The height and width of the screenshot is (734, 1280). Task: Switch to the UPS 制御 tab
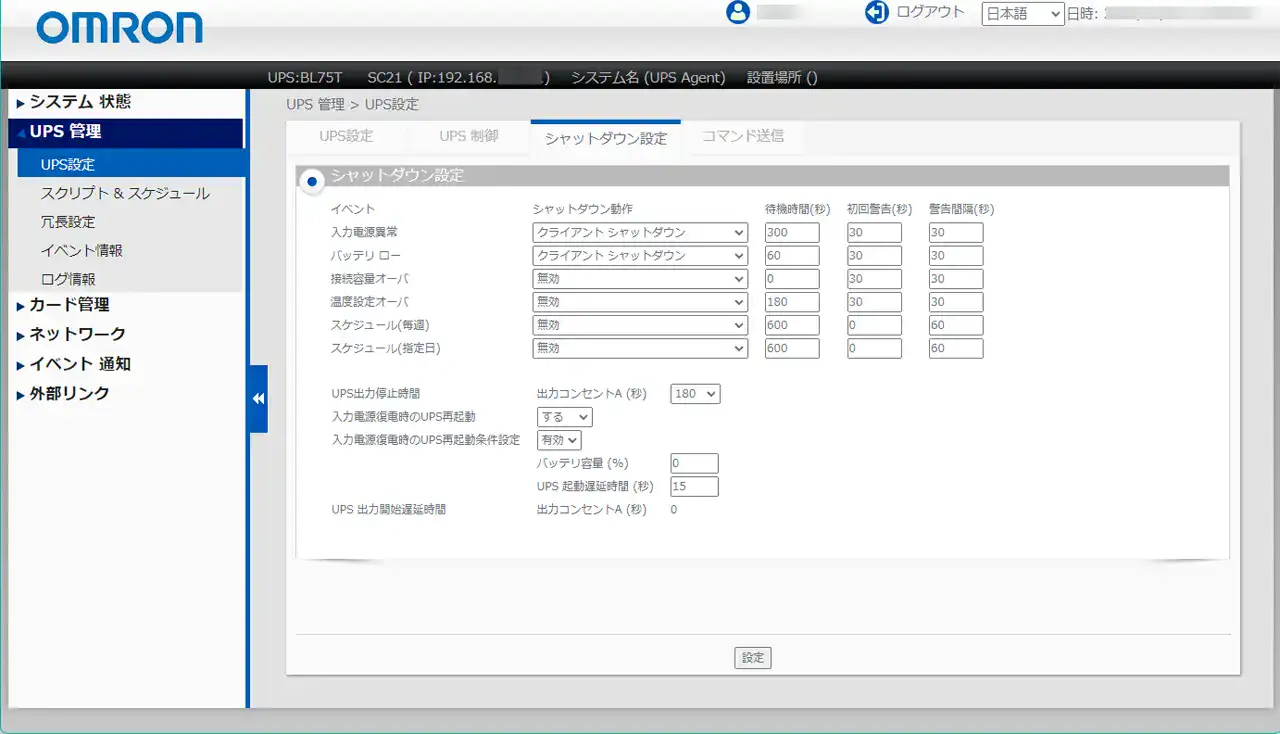tap(468, 136)
